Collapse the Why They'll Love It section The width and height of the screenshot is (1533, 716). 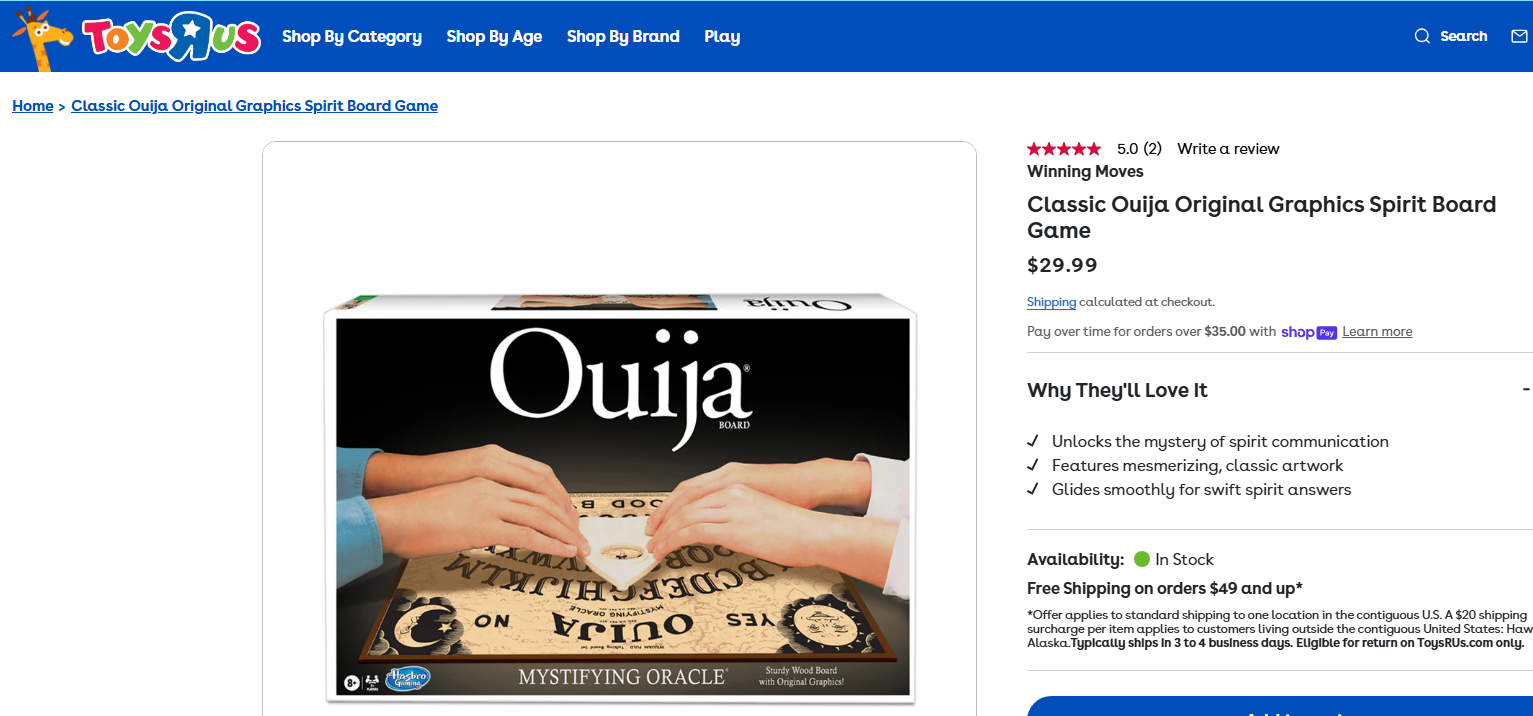1526,389
